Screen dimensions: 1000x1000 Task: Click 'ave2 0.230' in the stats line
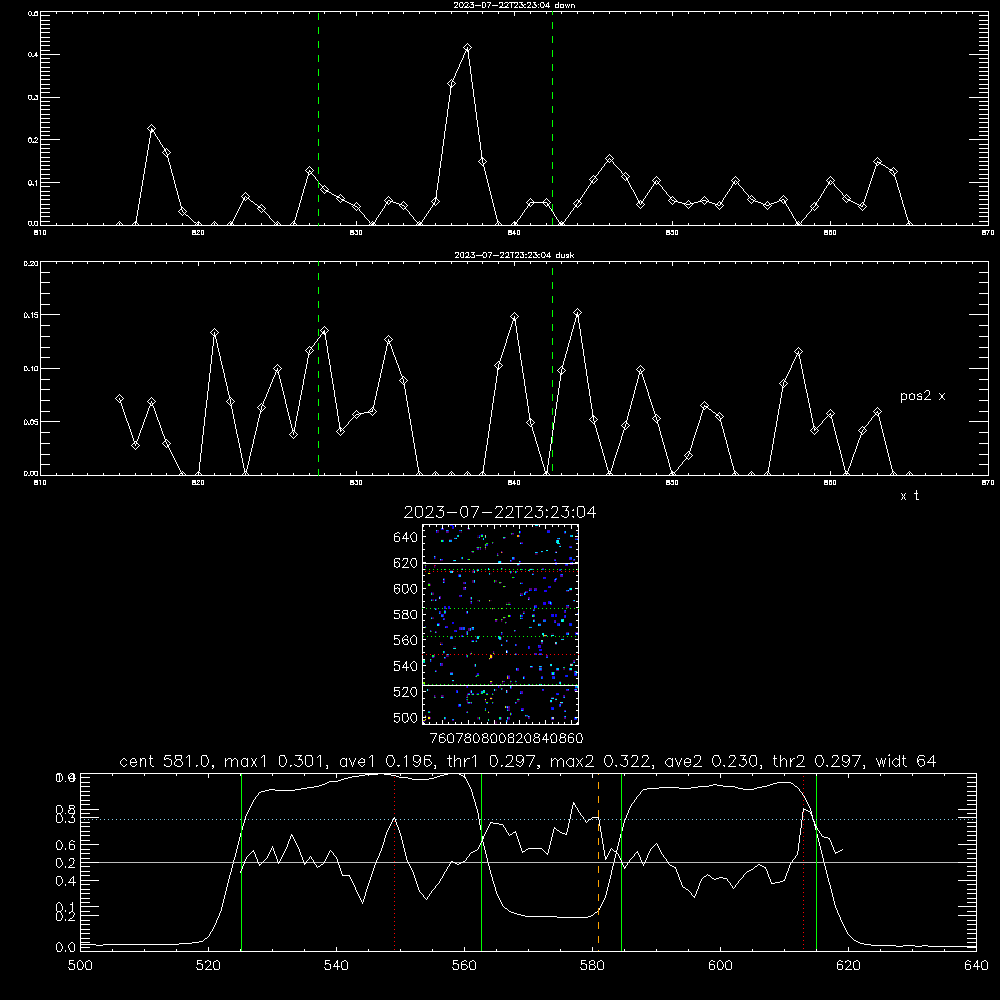coord(711,761)
